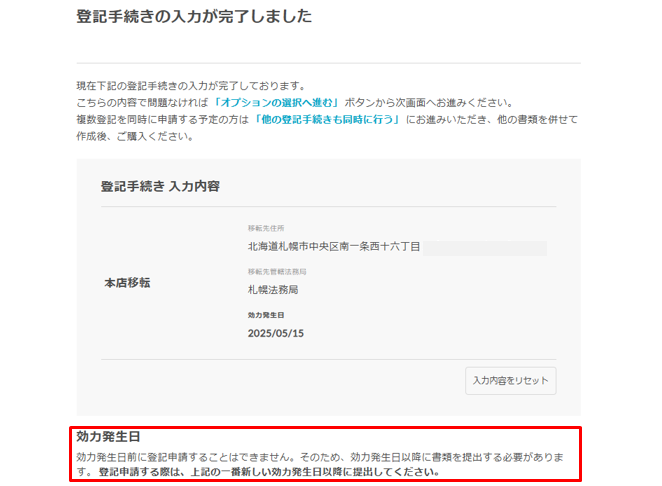Select the date 2025/05/15

[x=275, y=333]
